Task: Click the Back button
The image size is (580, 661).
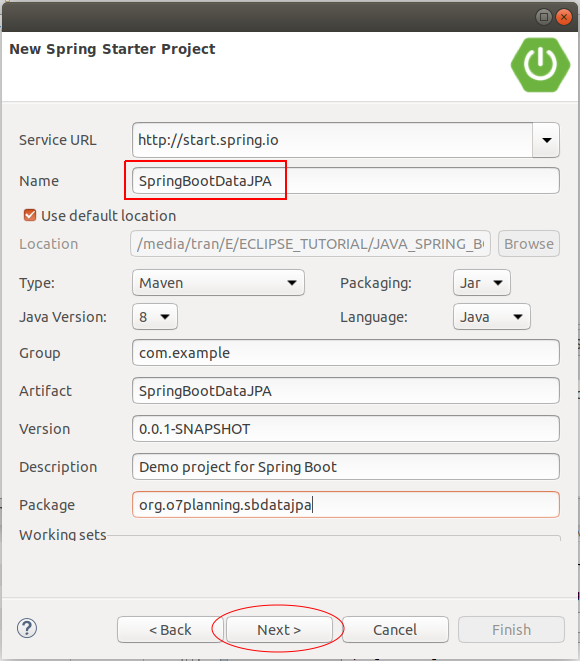Action: [x=170, y=629]
